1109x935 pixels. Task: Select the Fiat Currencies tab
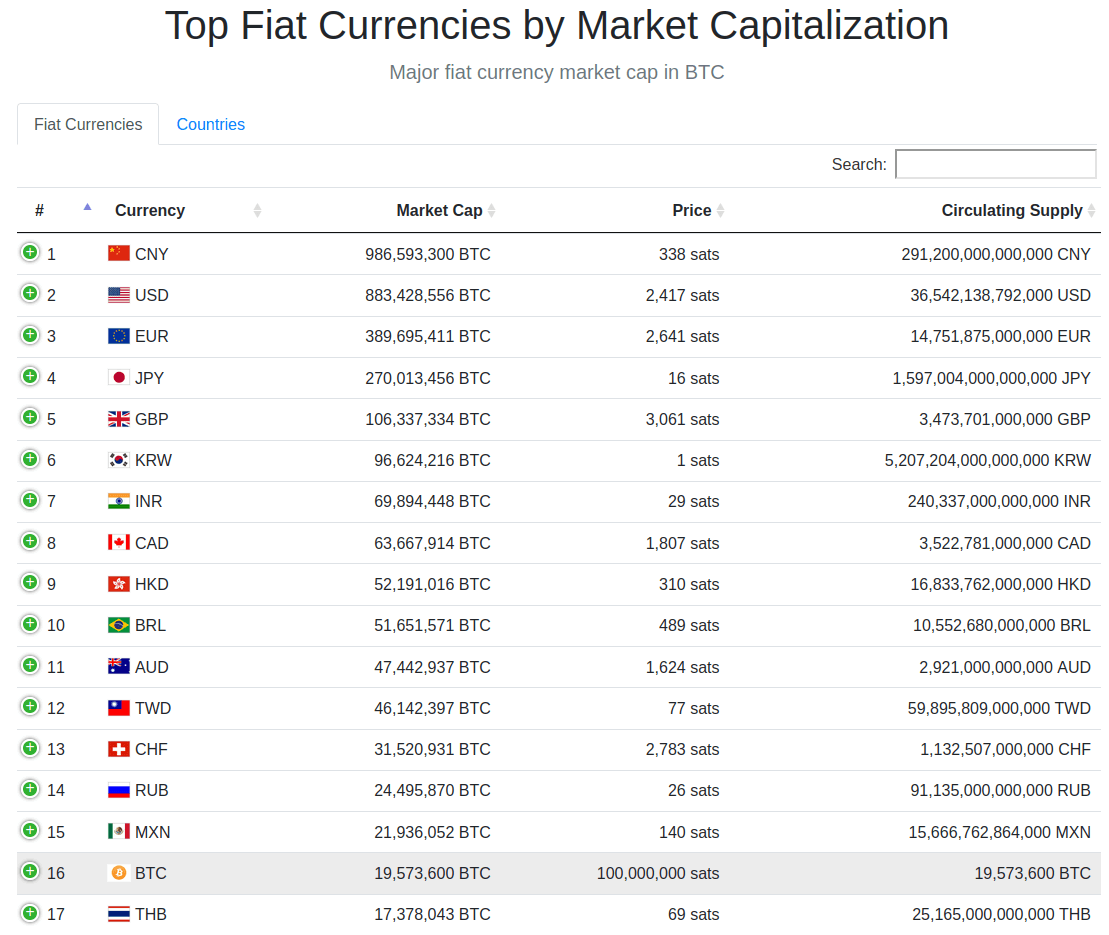pyautogui.click(x=88, y=124)
